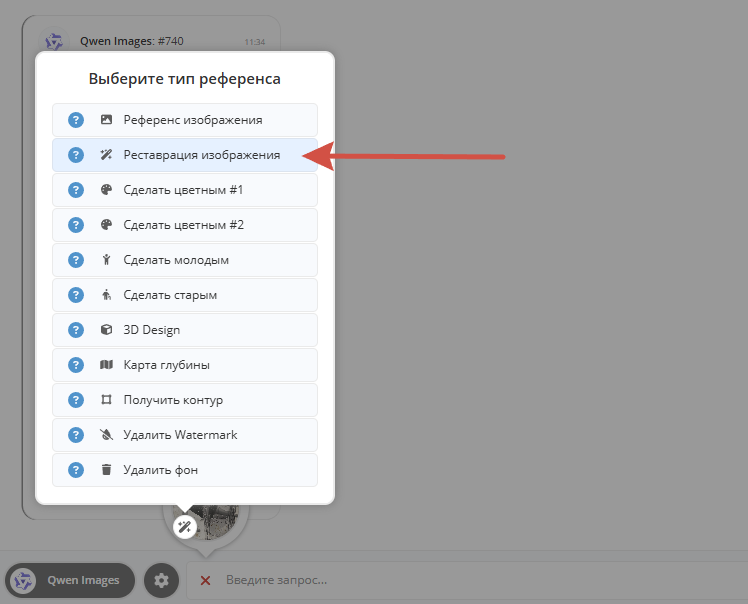
Task: Open the settings gear button
Action: [161, 580]
